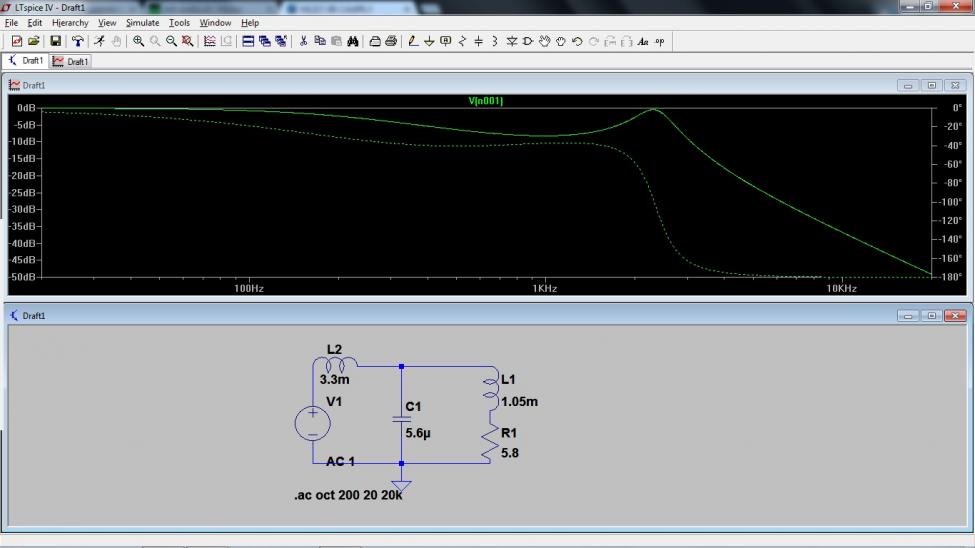Open a file with the folder icon
This screenshot has width=975, height=548.
pyautogui.click(x=34, y=42)
